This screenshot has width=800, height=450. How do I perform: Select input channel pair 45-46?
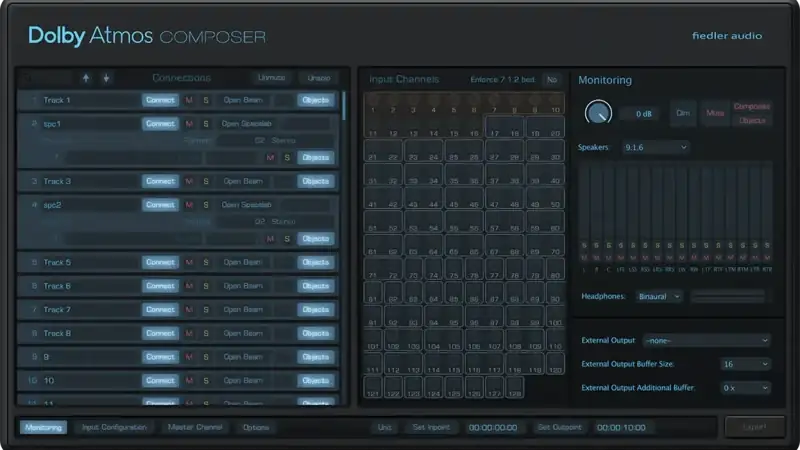tap(464, 198)
